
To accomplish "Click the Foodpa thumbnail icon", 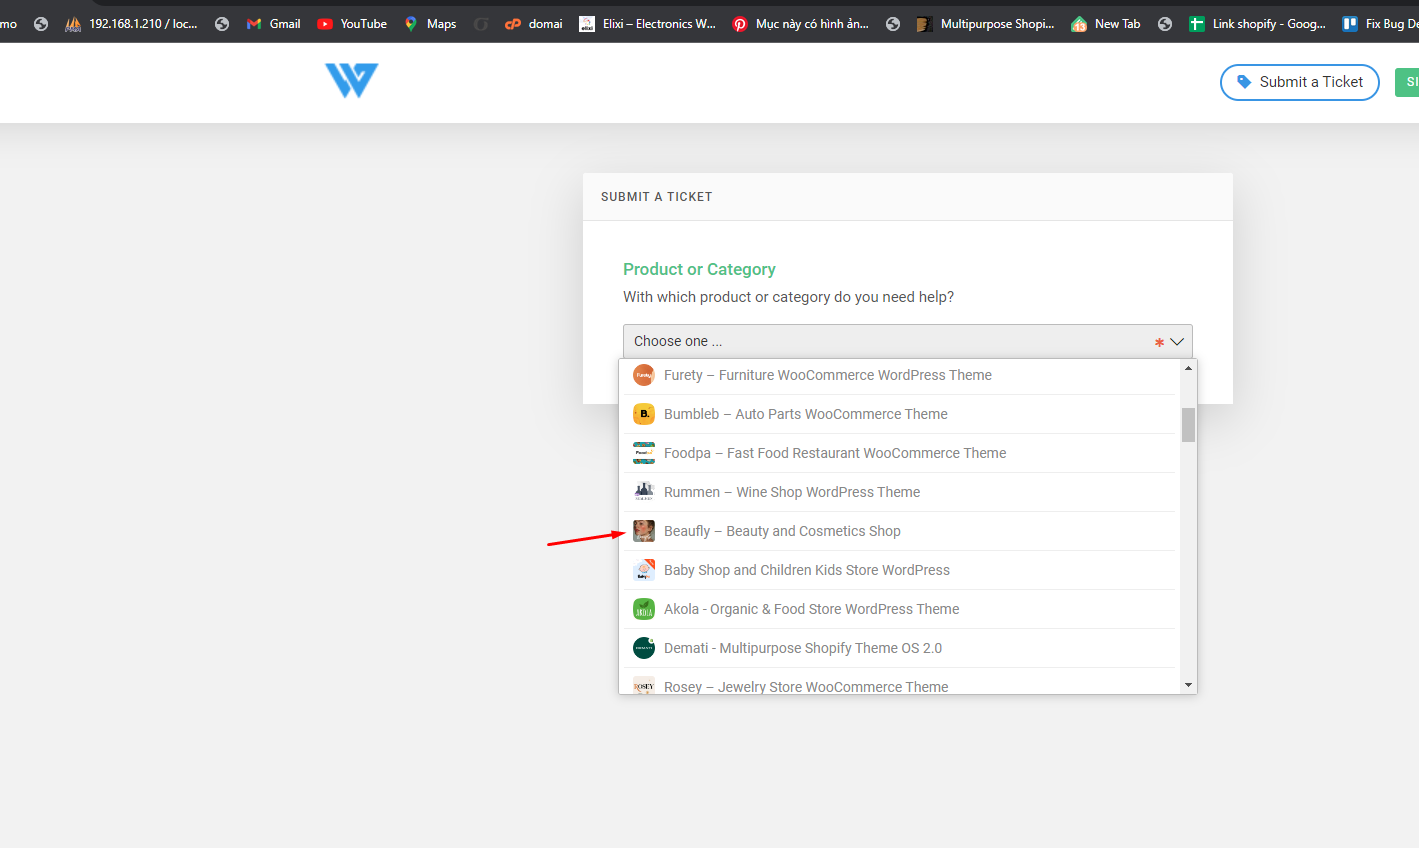I will tap(644, 453).
